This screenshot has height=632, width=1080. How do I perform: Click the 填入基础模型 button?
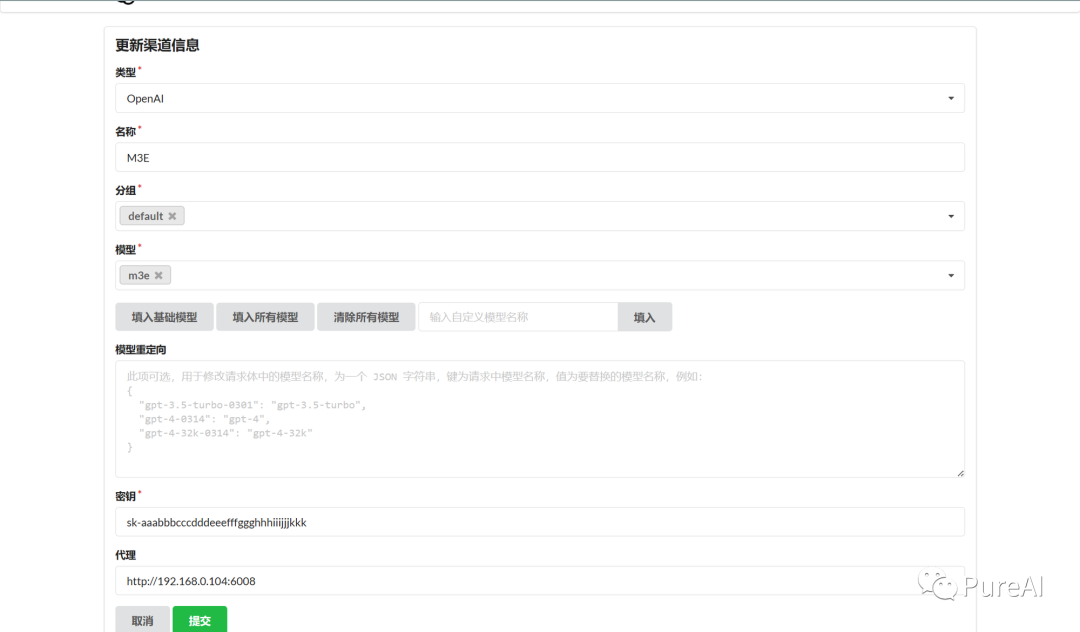pyautogui.click(x=163, y=316)
